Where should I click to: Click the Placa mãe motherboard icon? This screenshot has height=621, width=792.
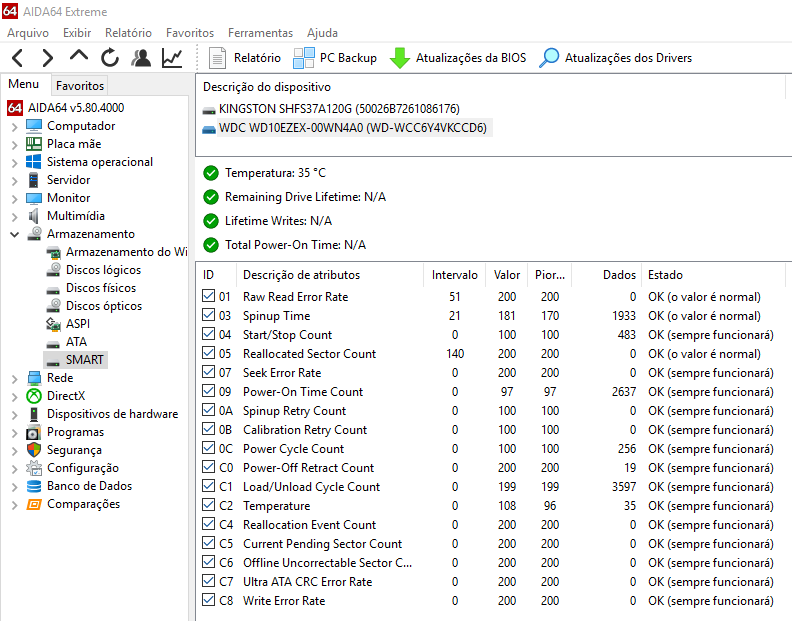point(34,144)
